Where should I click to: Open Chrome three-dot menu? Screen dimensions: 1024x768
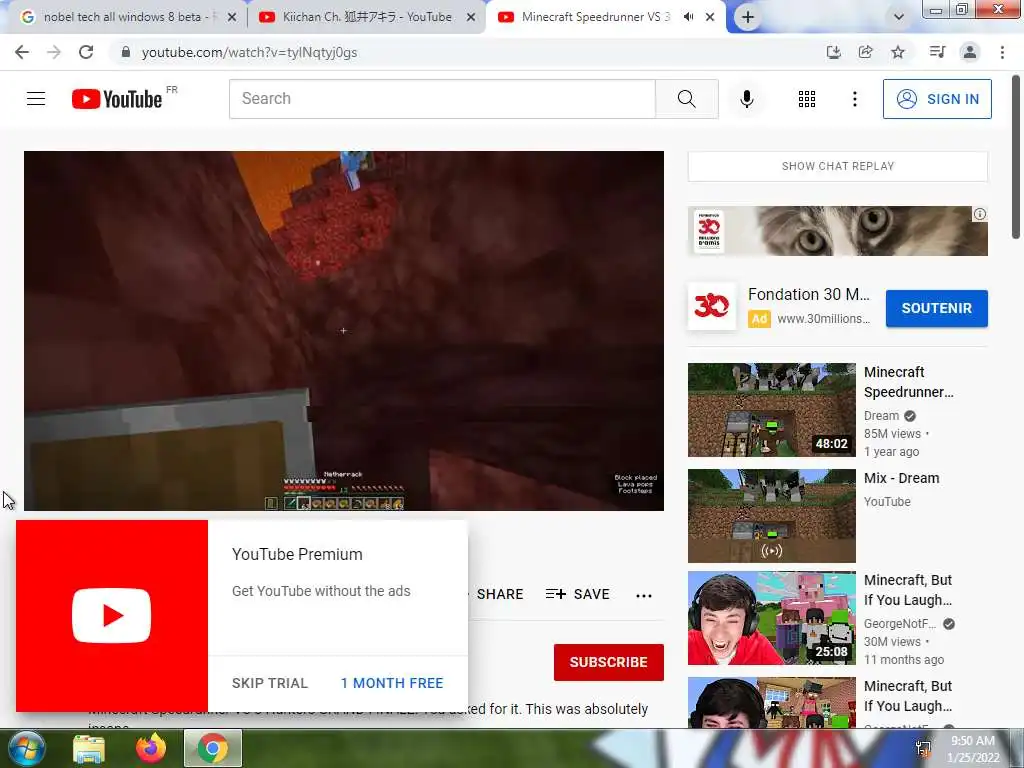coord(1002,52)
